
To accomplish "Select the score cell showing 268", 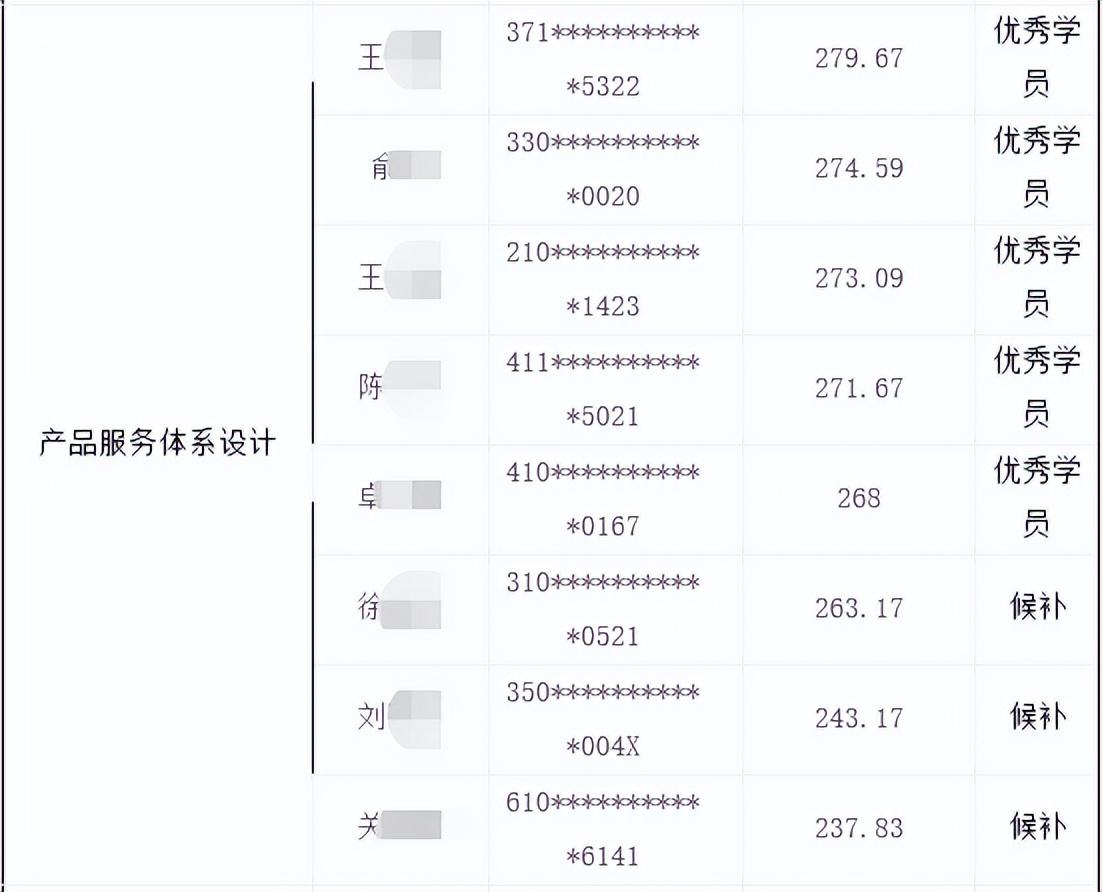I will [858, 499].
